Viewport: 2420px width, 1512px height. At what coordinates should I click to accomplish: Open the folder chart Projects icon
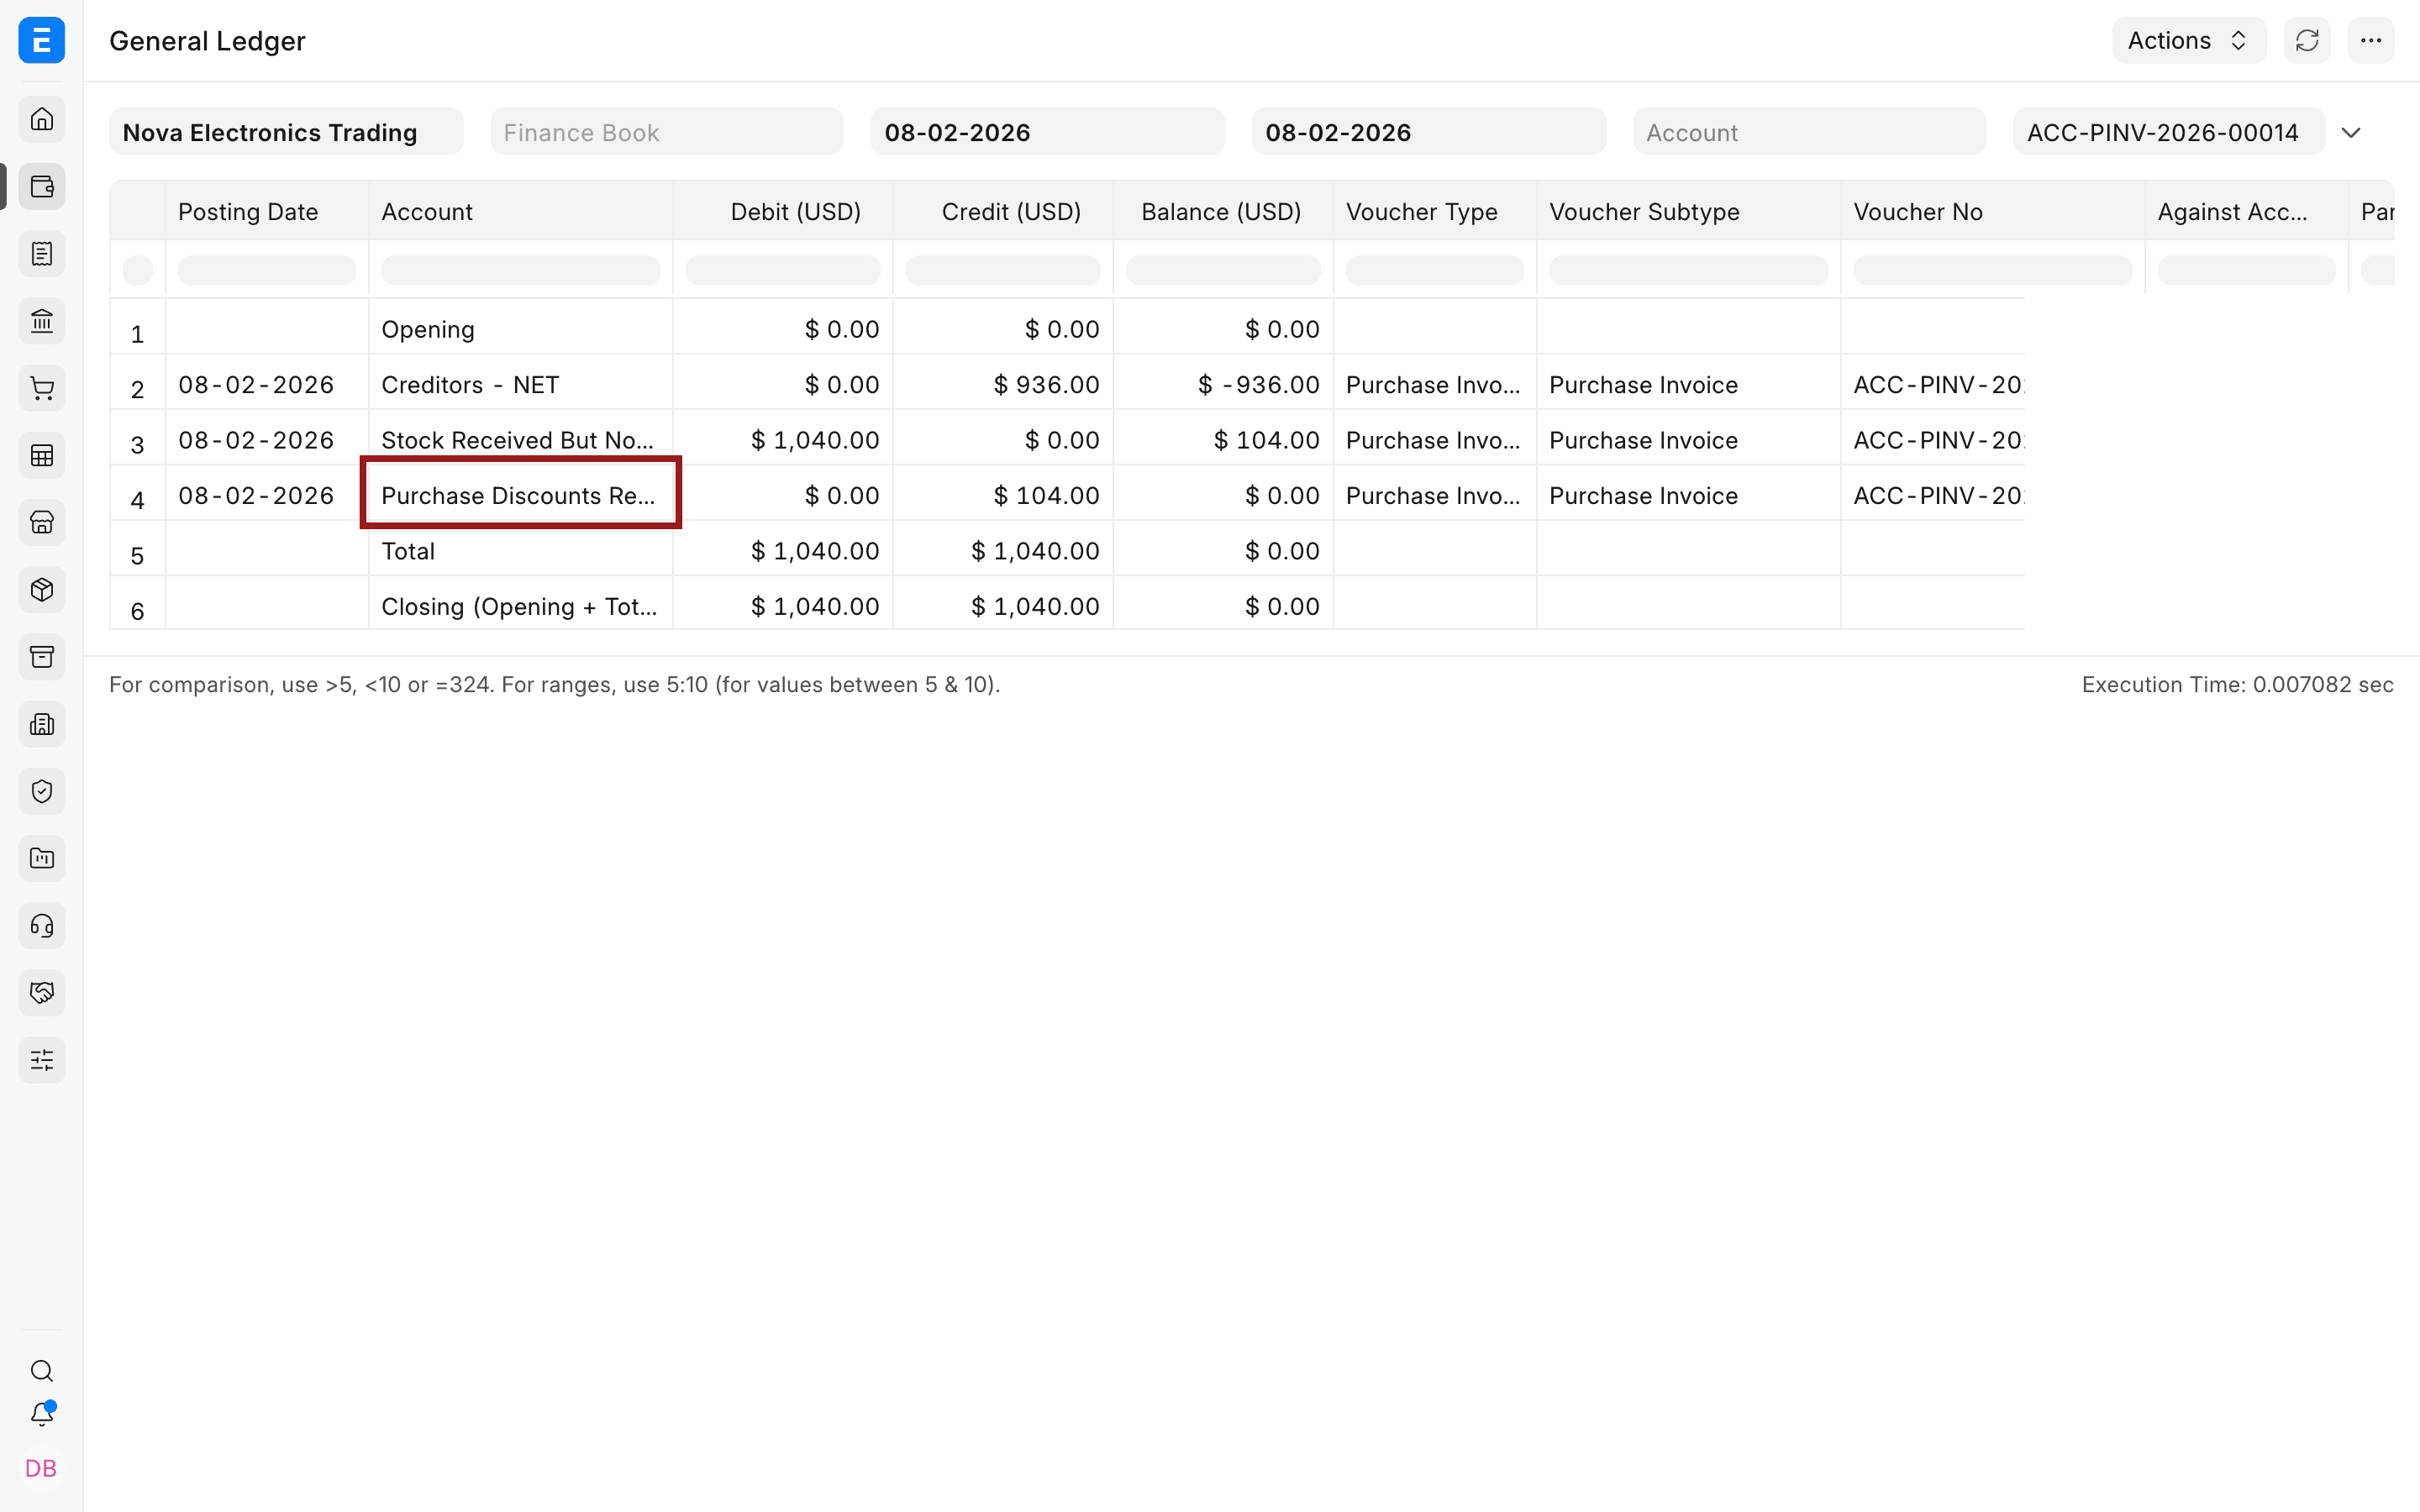click(x=42, y=858)
